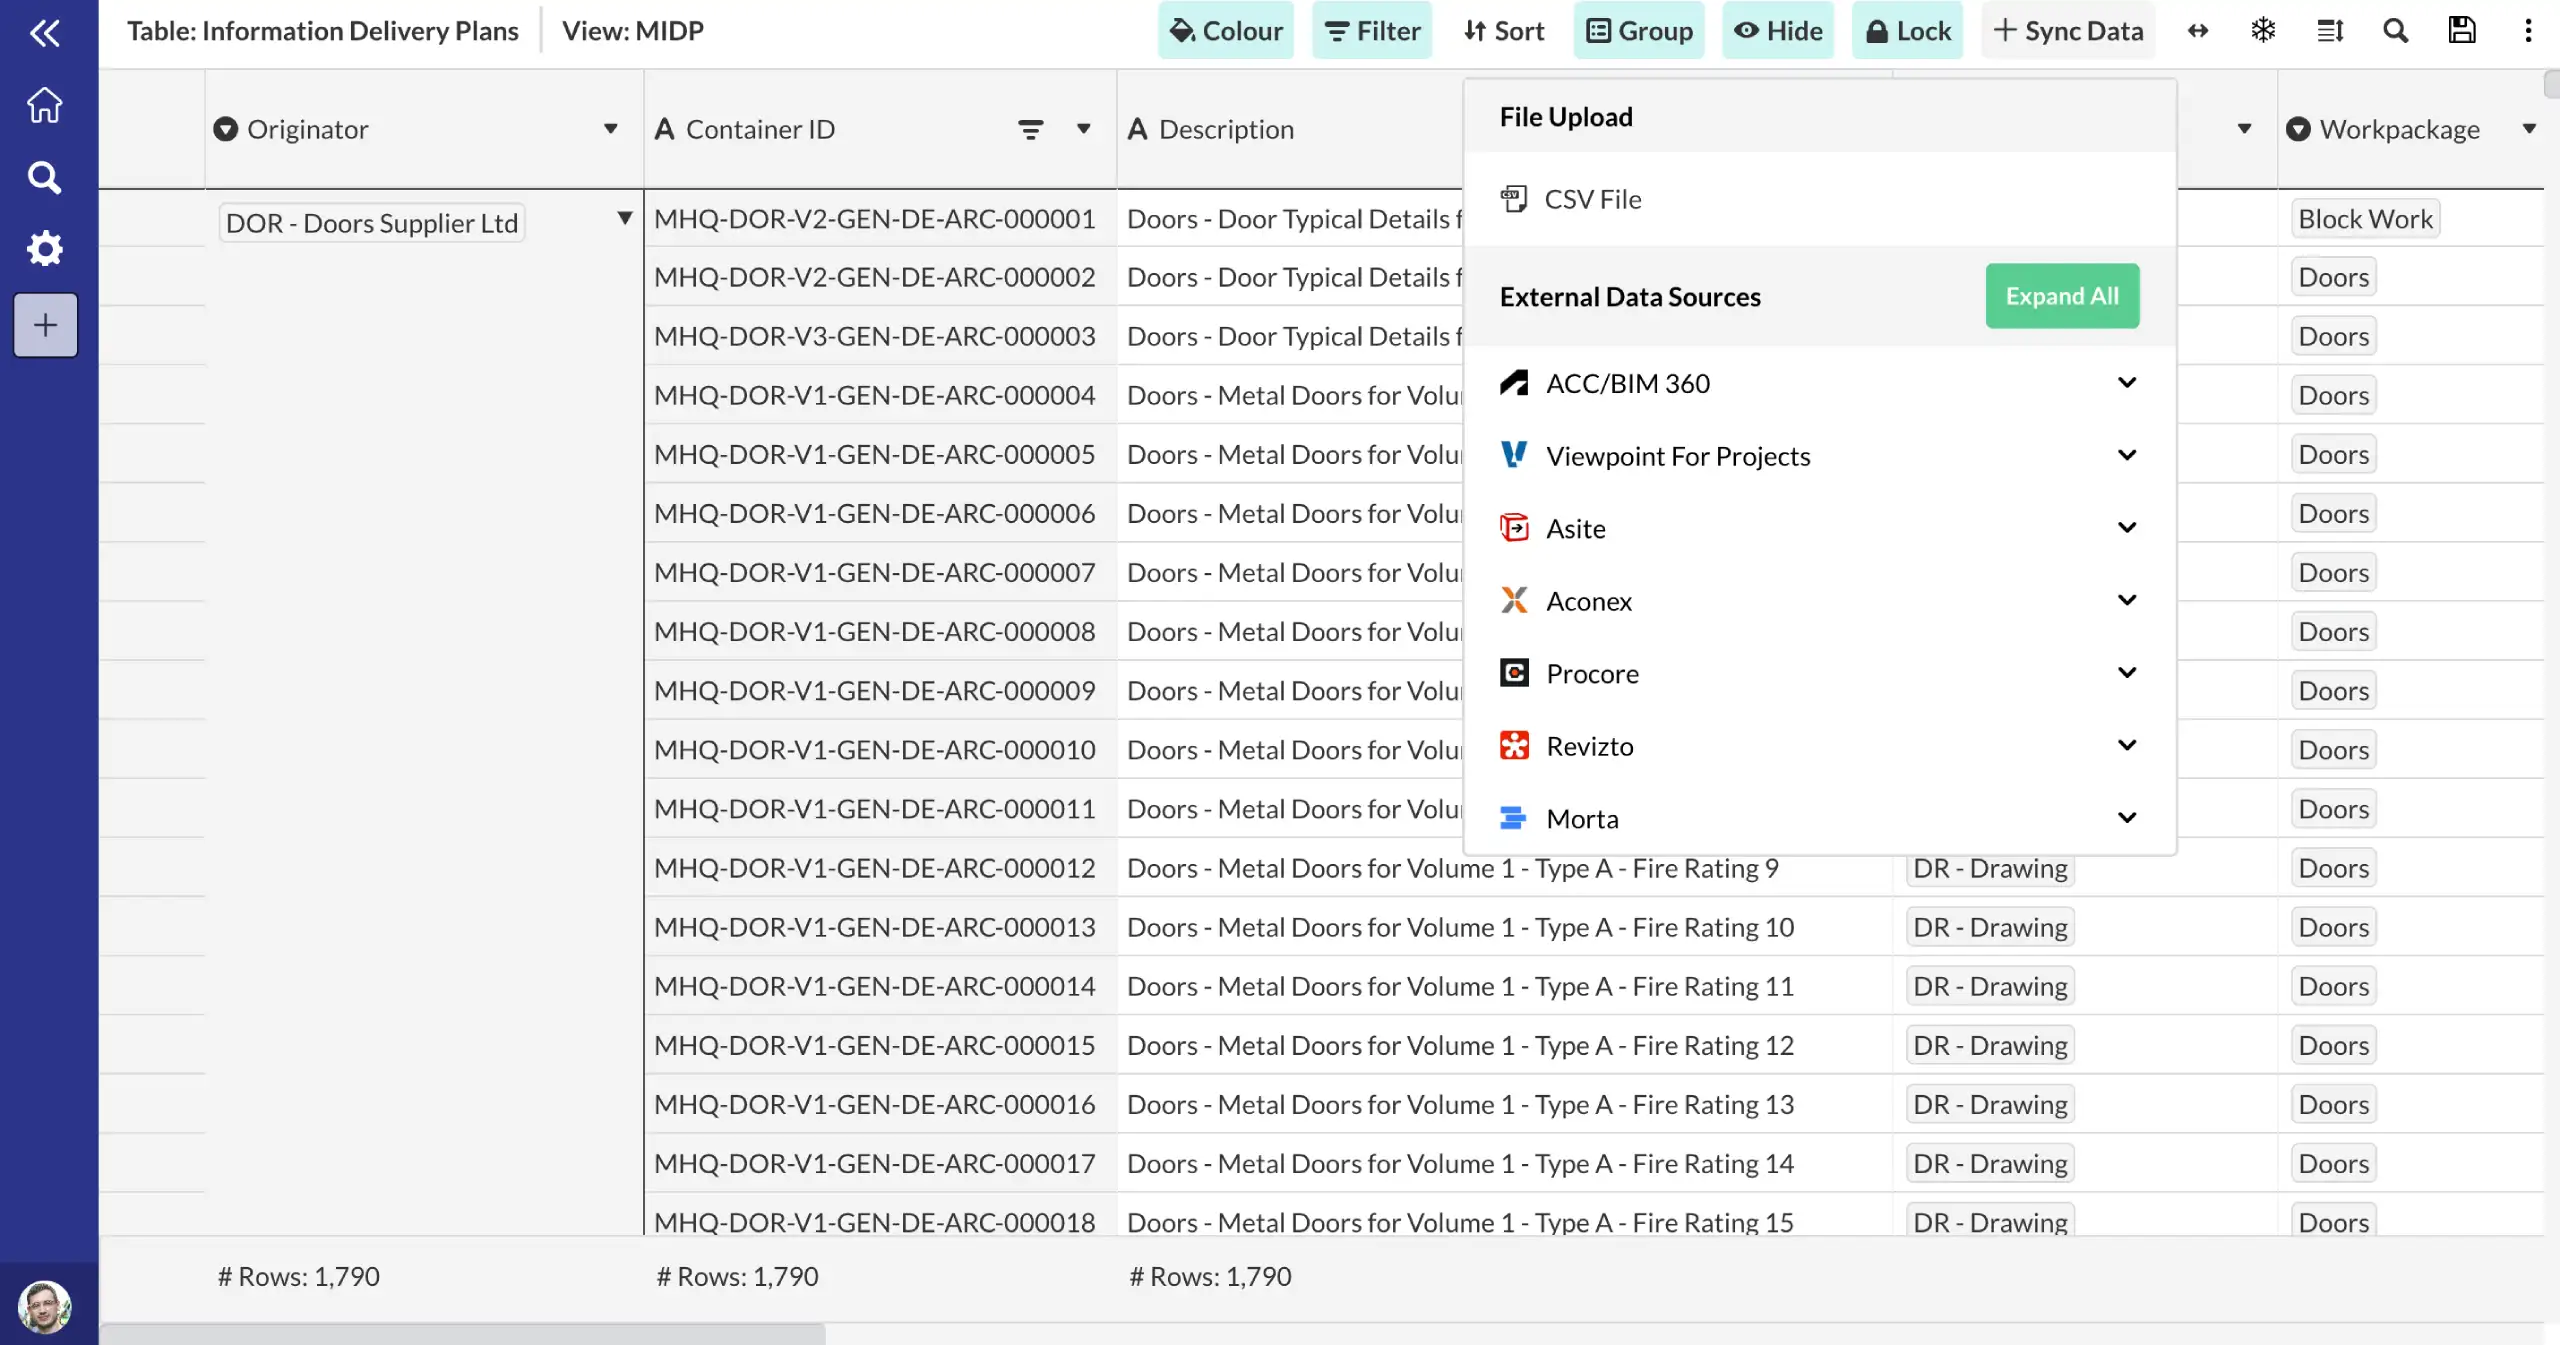Open the Colour options in the toolbar

pyautogui.click(x=1225, y=30)
